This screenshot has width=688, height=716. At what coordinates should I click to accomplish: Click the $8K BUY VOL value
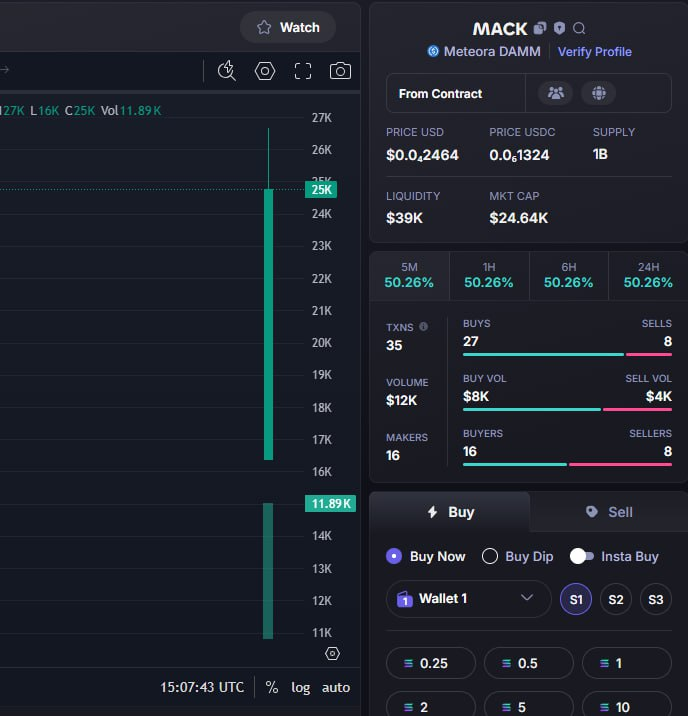[476, 396]
